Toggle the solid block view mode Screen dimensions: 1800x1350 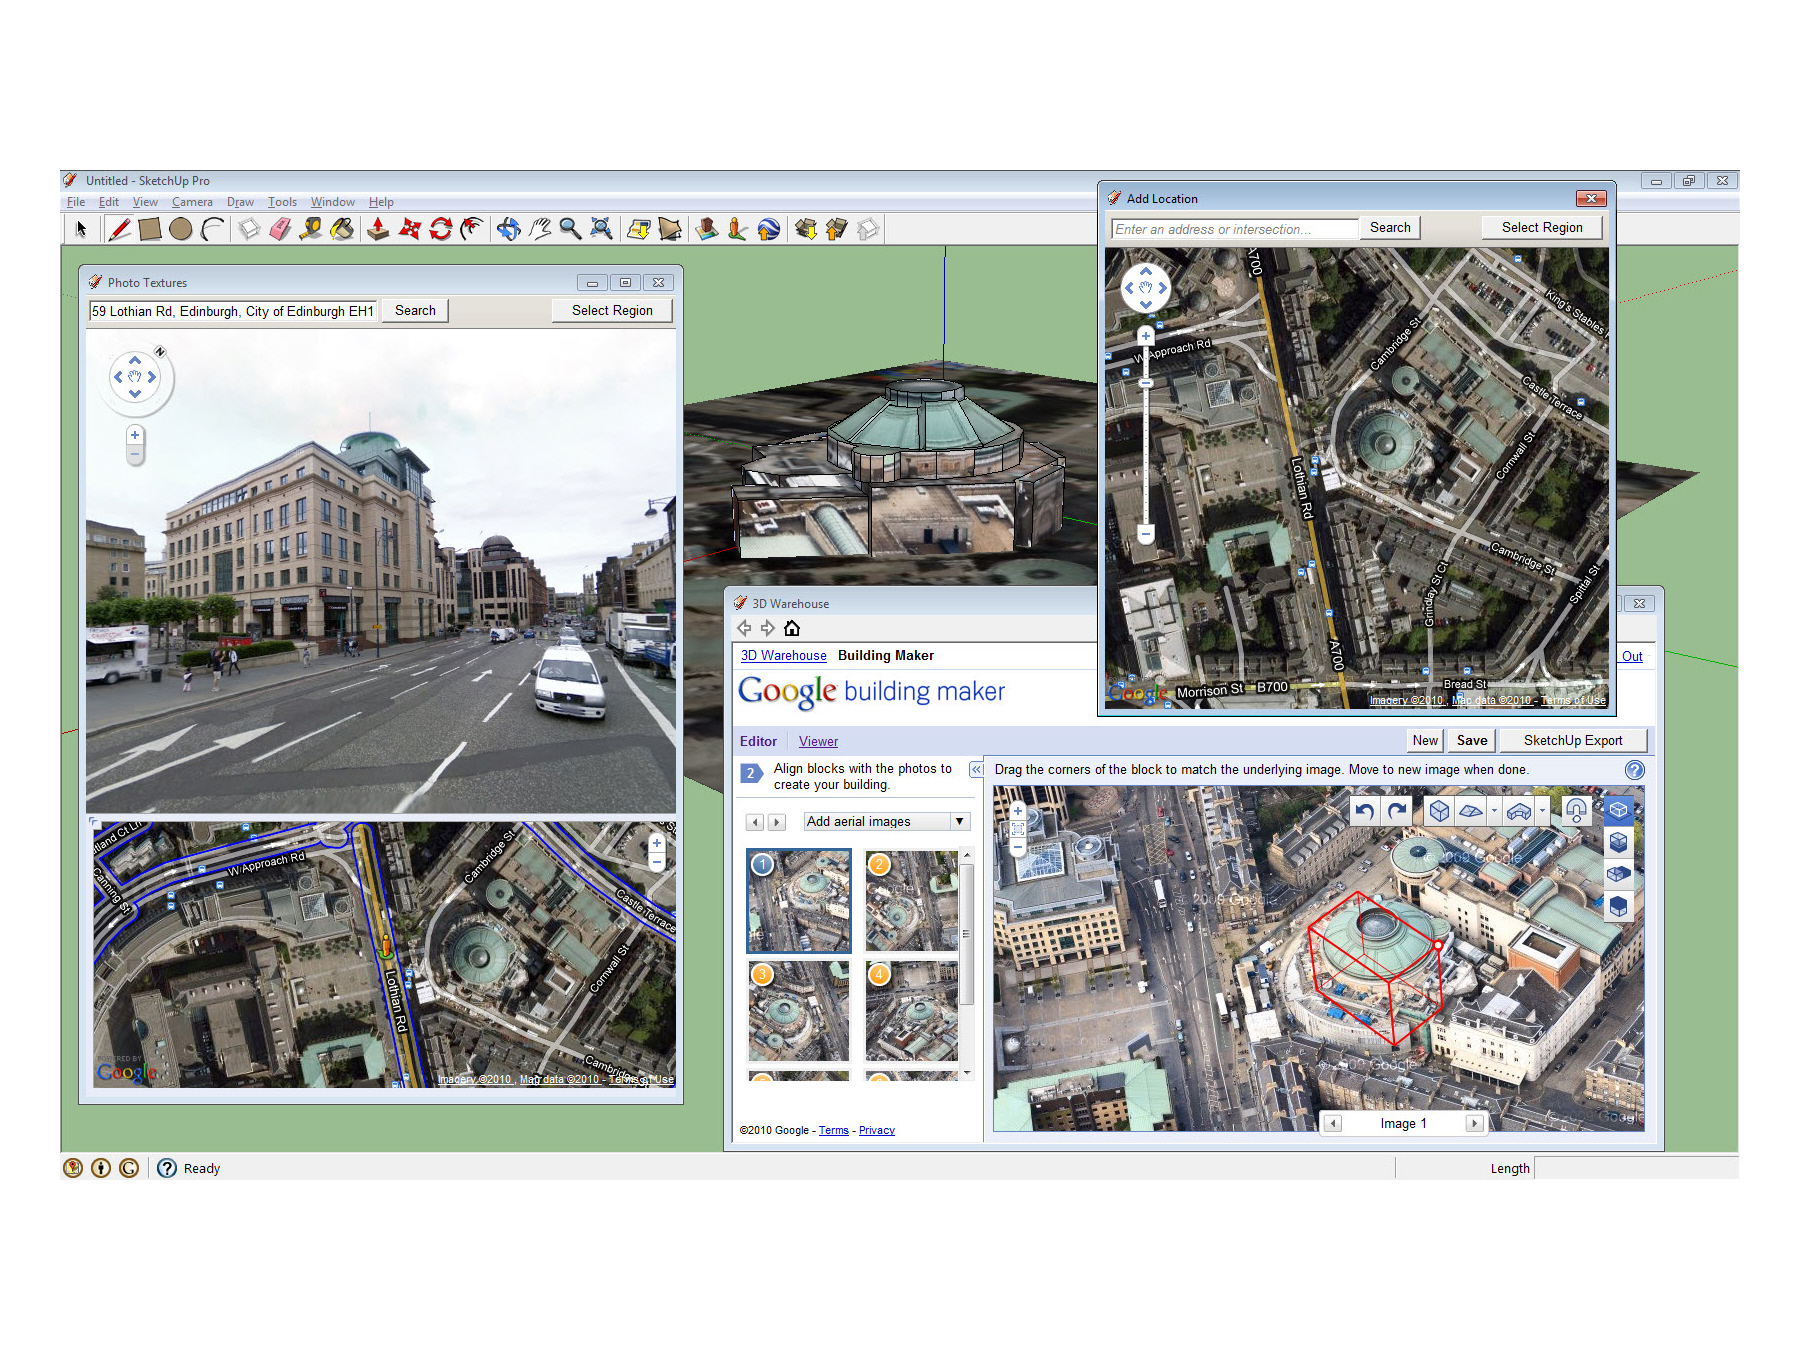pos(1618,907)
